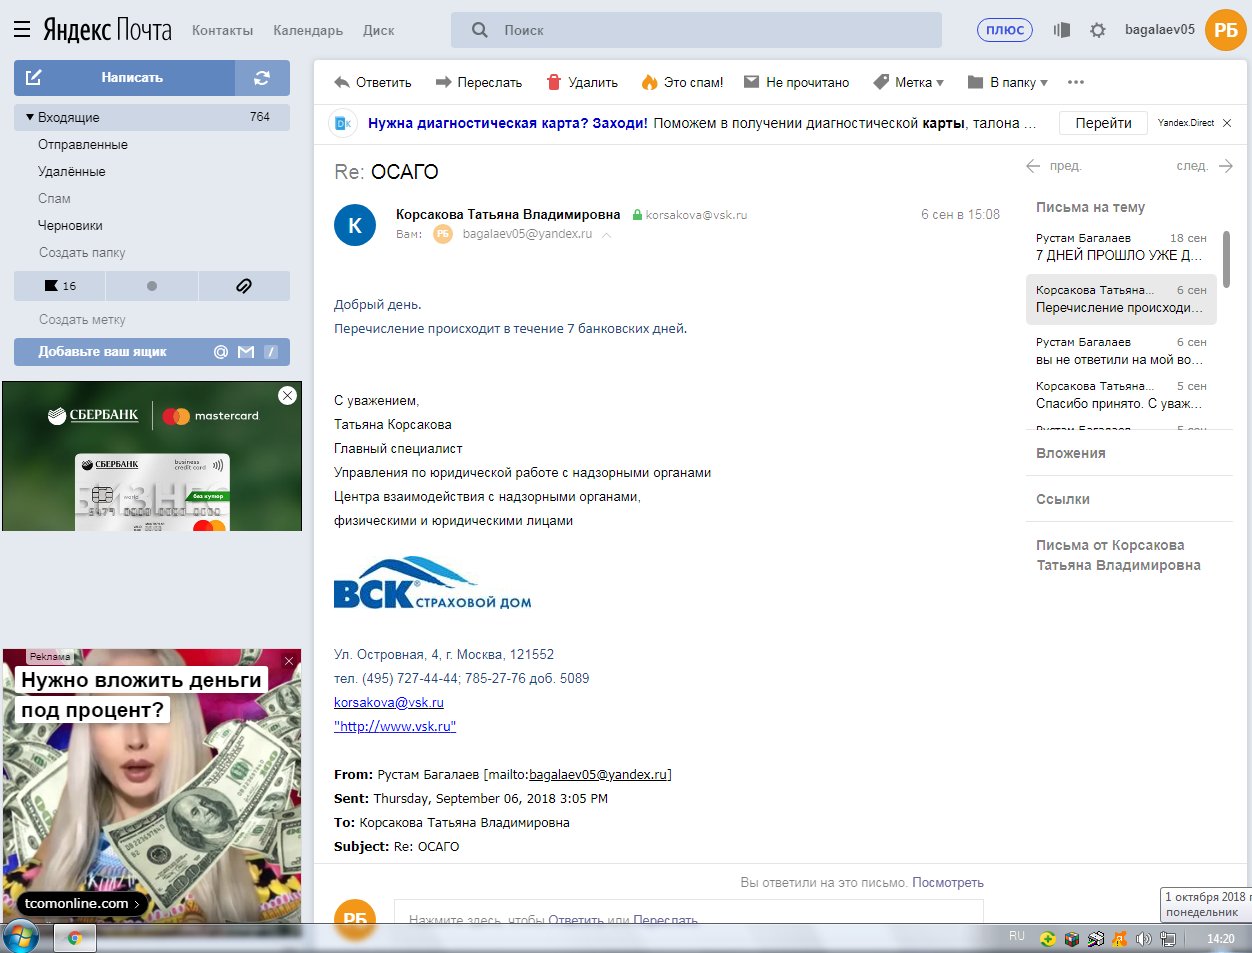Click the signature korsakova@vsk.ru email link
The height and width of the screenshot is (953, 1252).
click(389, 702)
